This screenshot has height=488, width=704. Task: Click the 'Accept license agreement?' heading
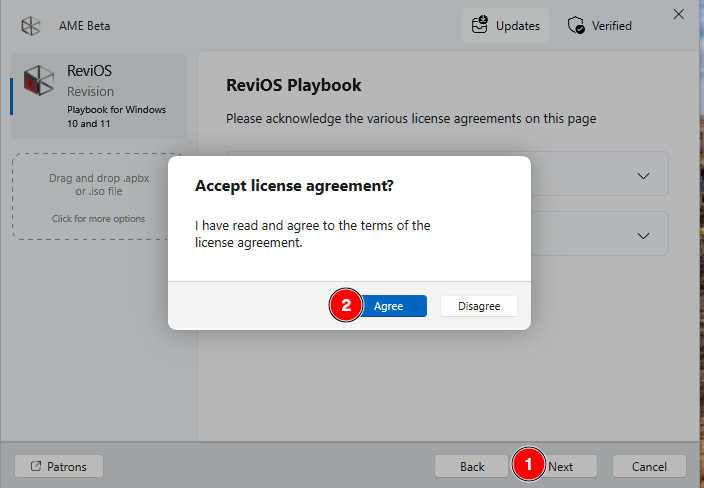tap(294, 186)
